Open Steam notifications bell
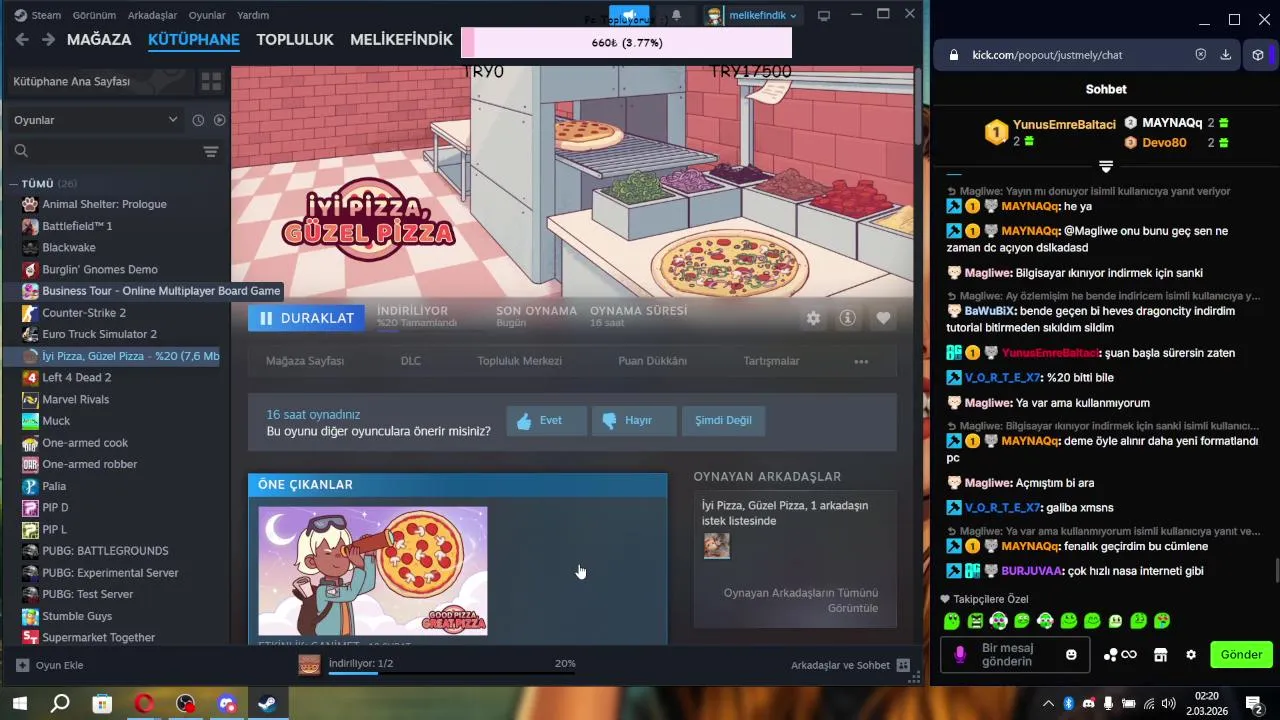Screen dimensions: 1280x720 (x=676, y=15)
